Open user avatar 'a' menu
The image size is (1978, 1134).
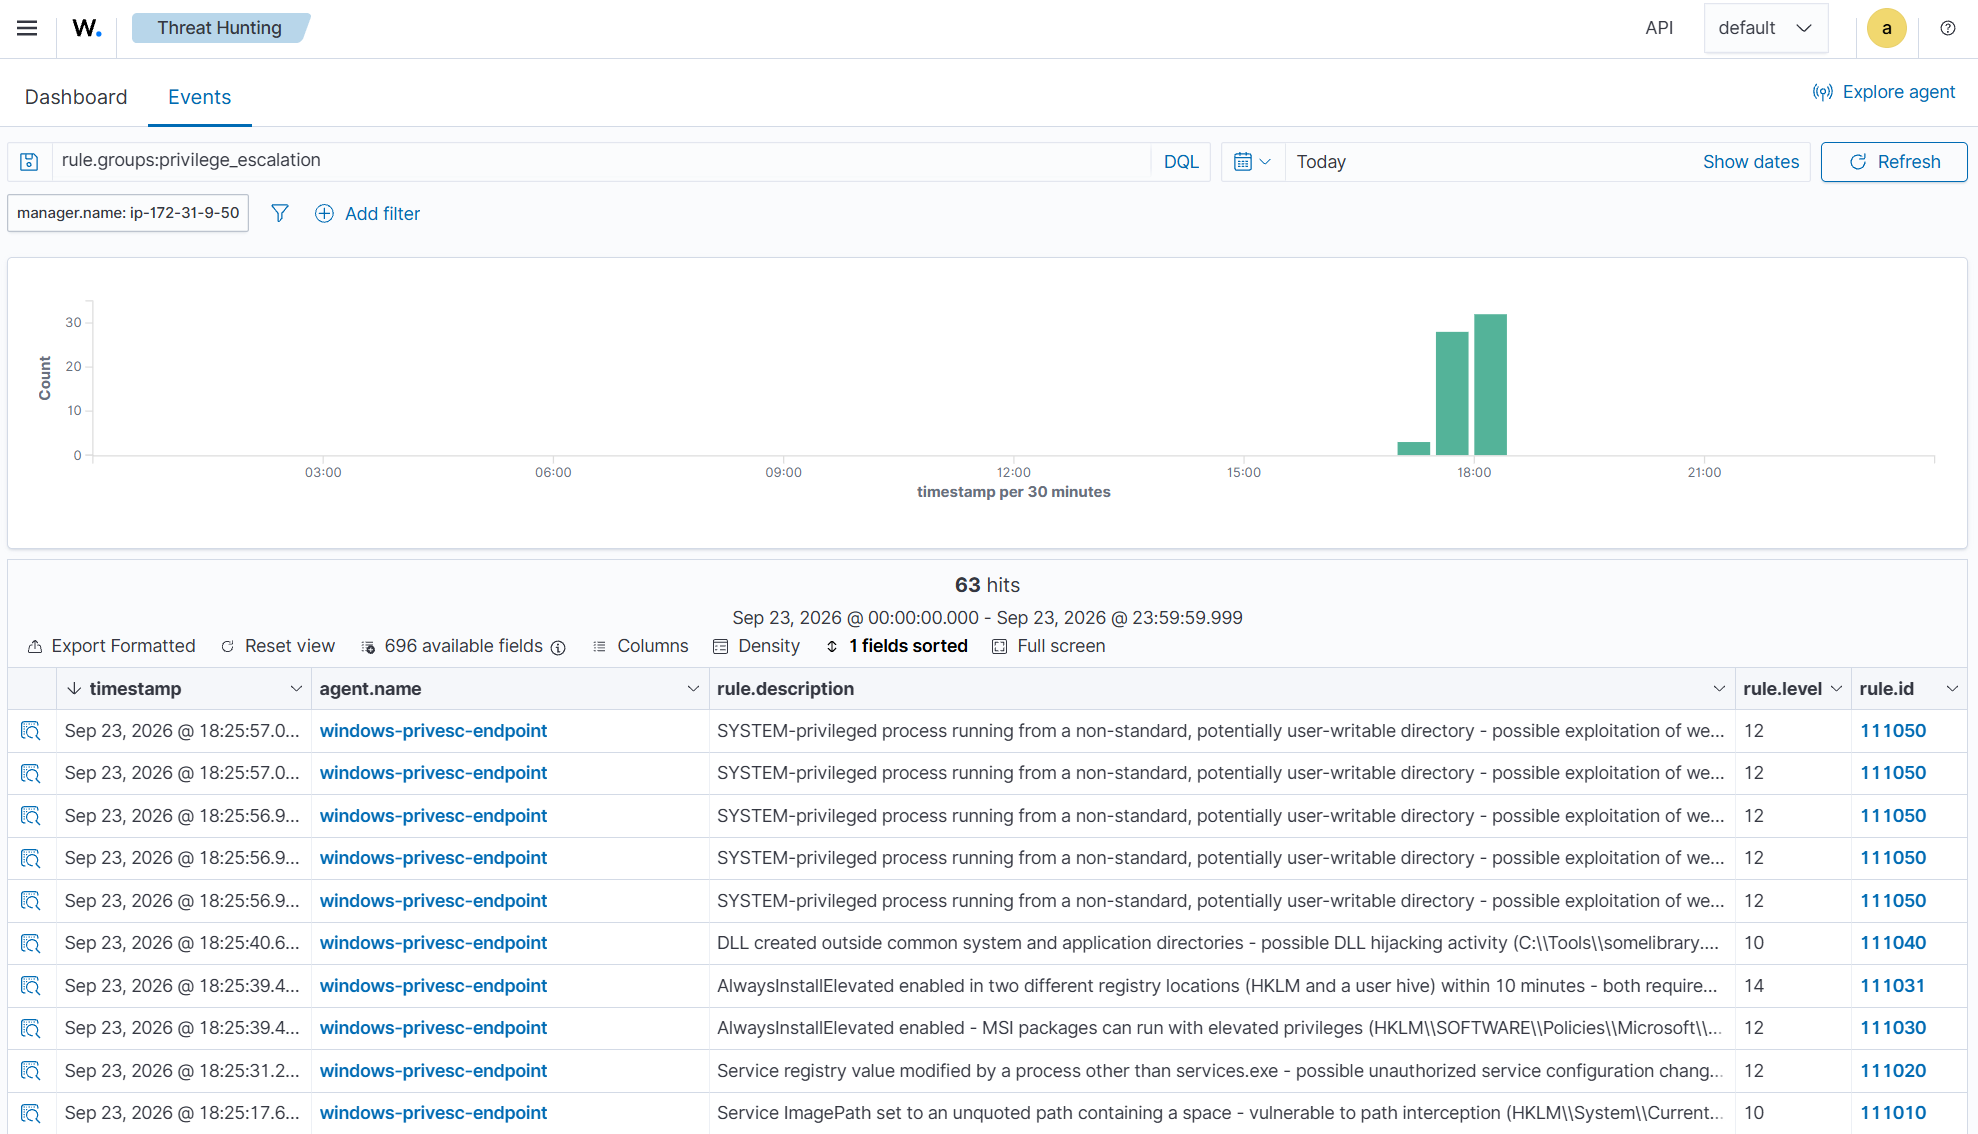[x=1886, y=28]
